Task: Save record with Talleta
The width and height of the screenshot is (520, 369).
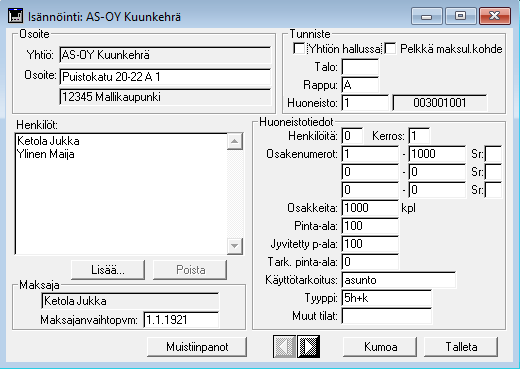Action: [461, 347]
